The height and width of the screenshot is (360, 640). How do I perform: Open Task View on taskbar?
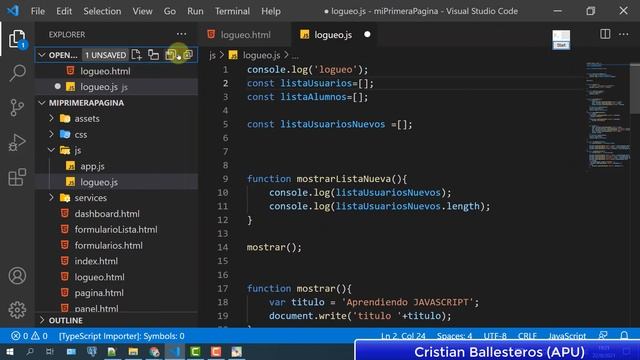(50, 351)
